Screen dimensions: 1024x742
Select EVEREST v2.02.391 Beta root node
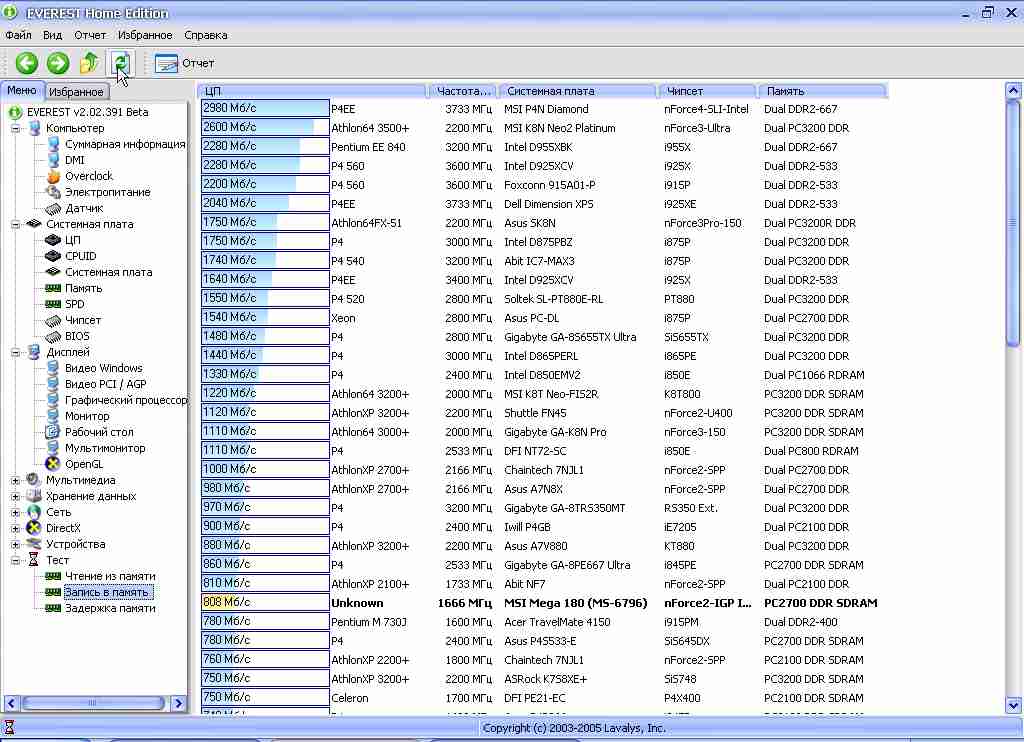[88, 112]
